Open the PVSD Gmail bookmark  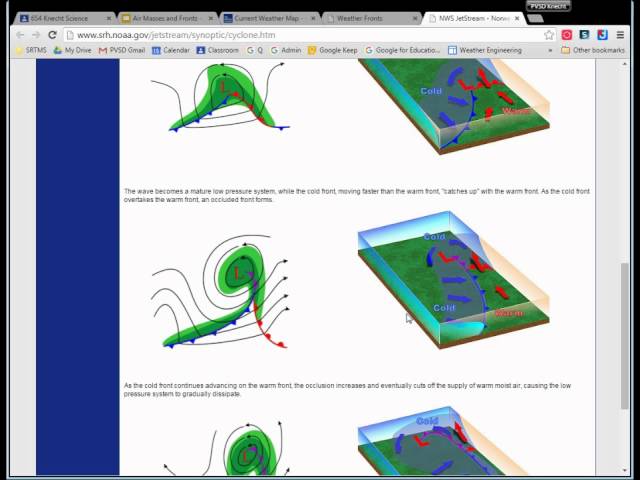(x=122, y=50)
